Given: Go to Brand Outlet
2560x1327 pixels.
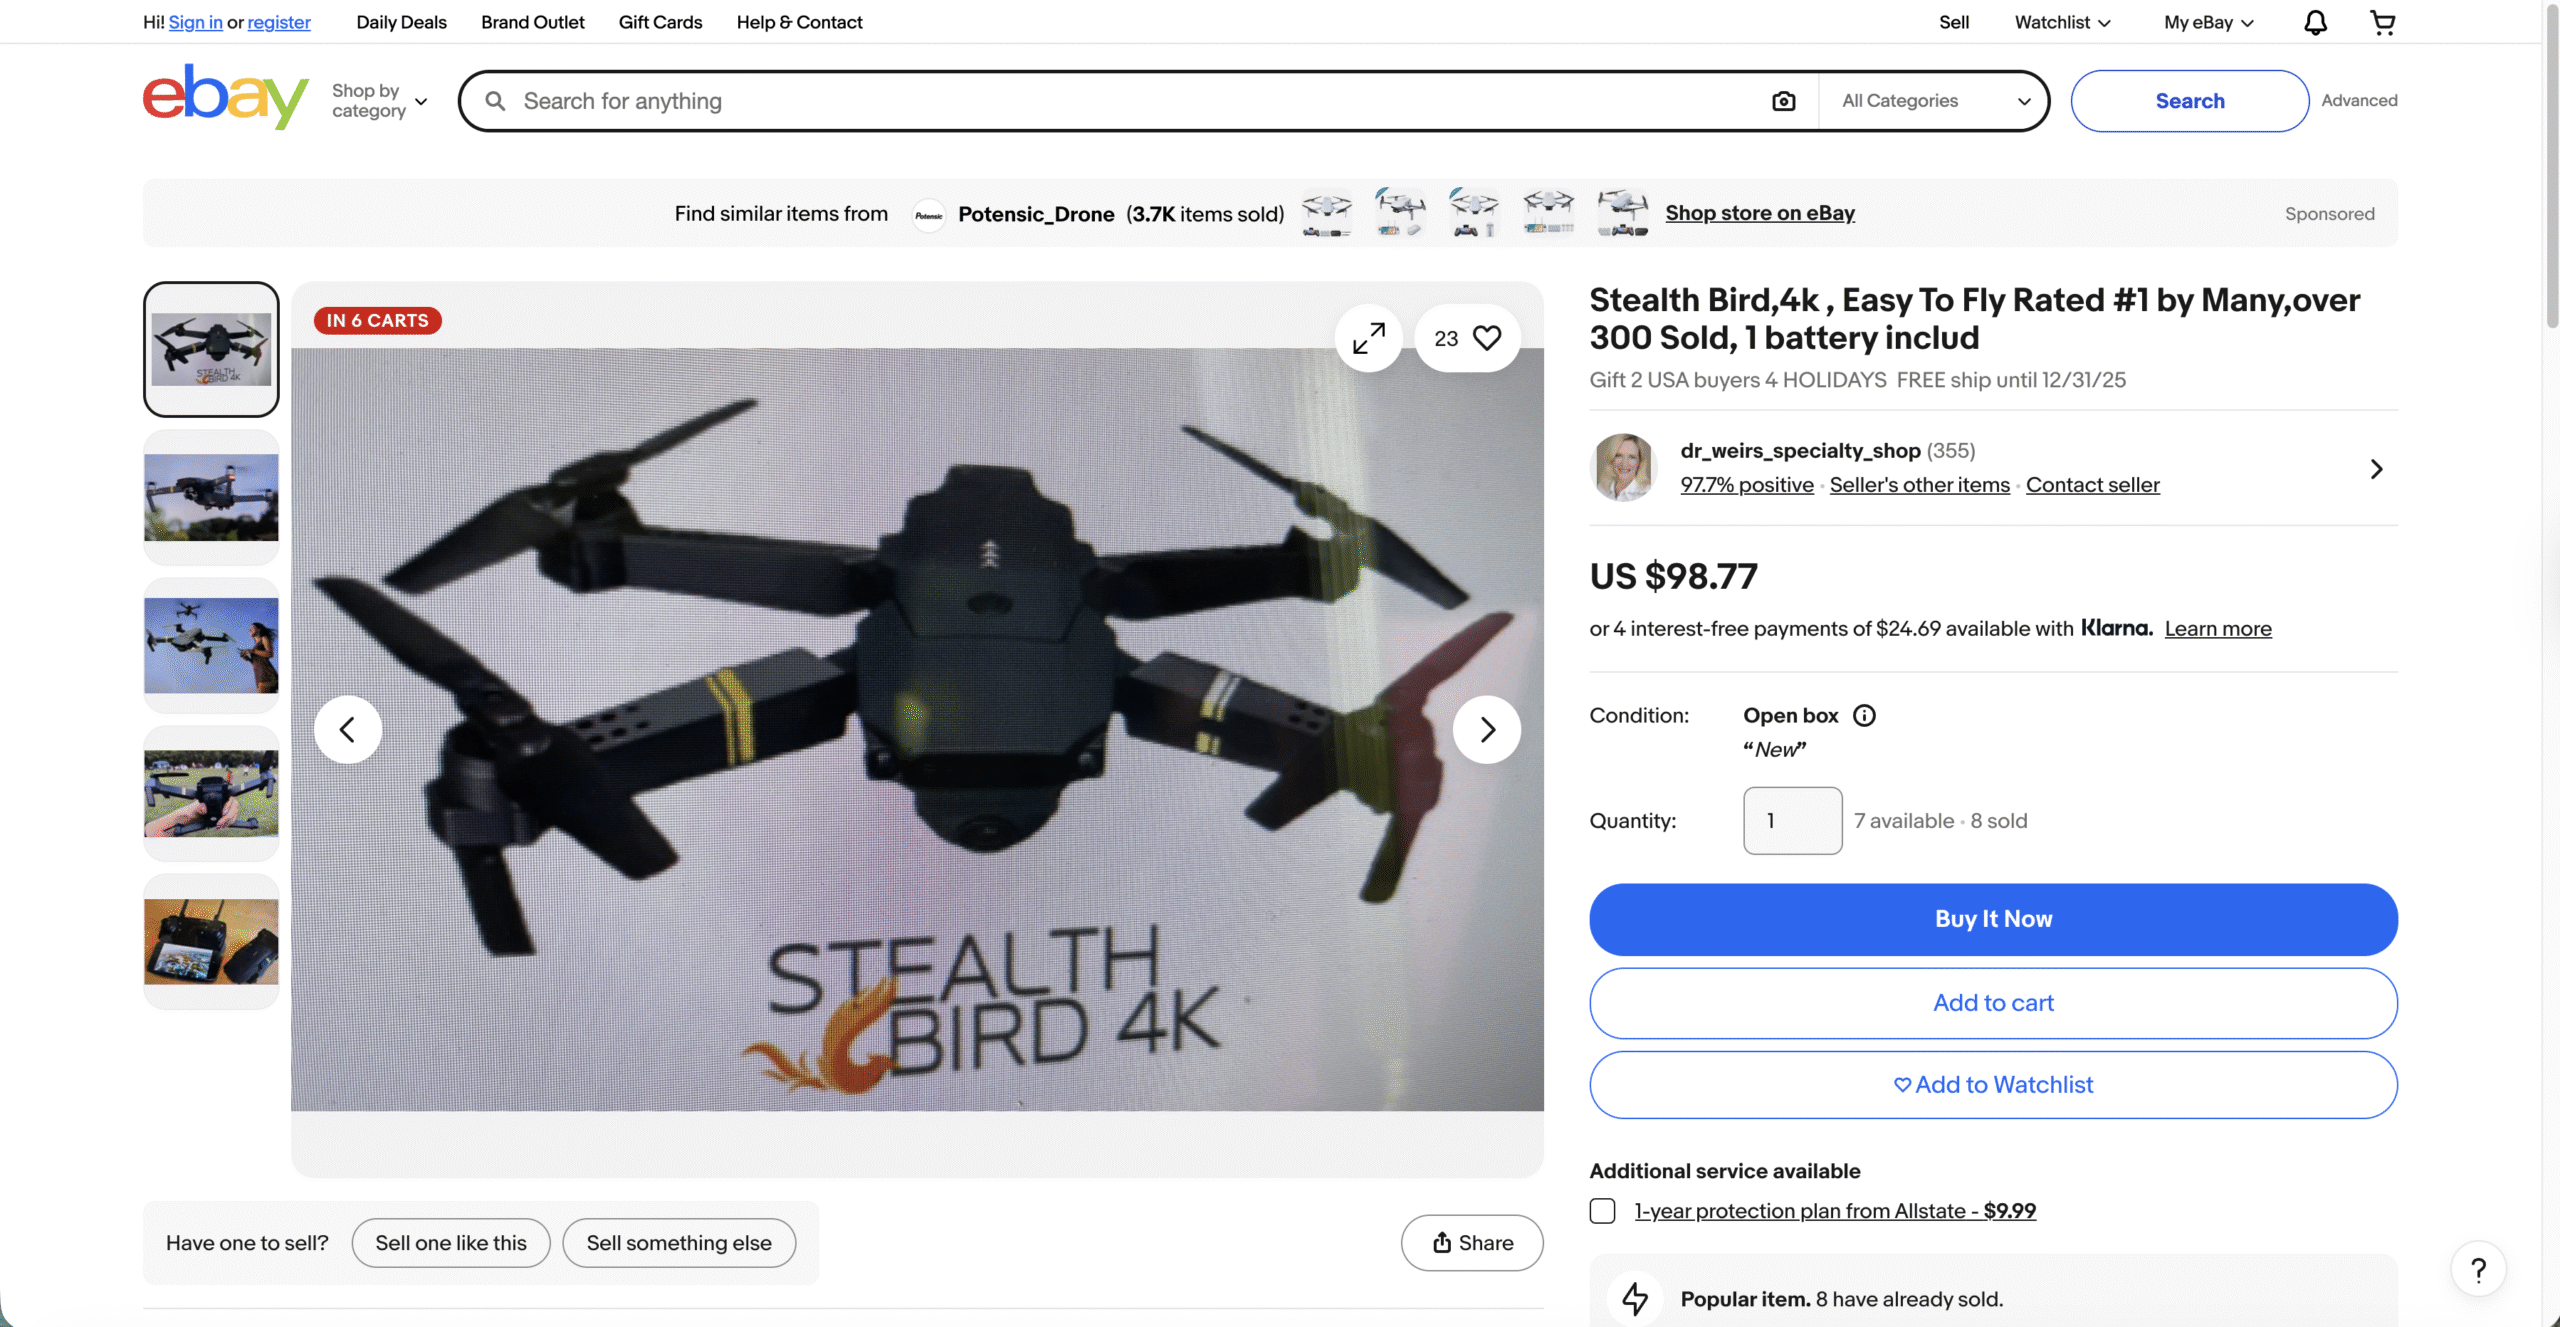Looking at the screenshot, I should 532,22.
